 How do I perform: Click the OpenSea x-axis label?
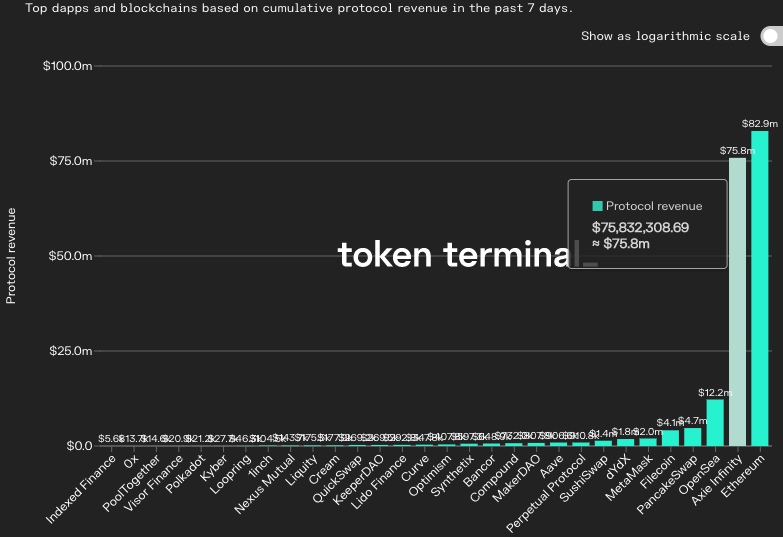(x=699, y=475)
